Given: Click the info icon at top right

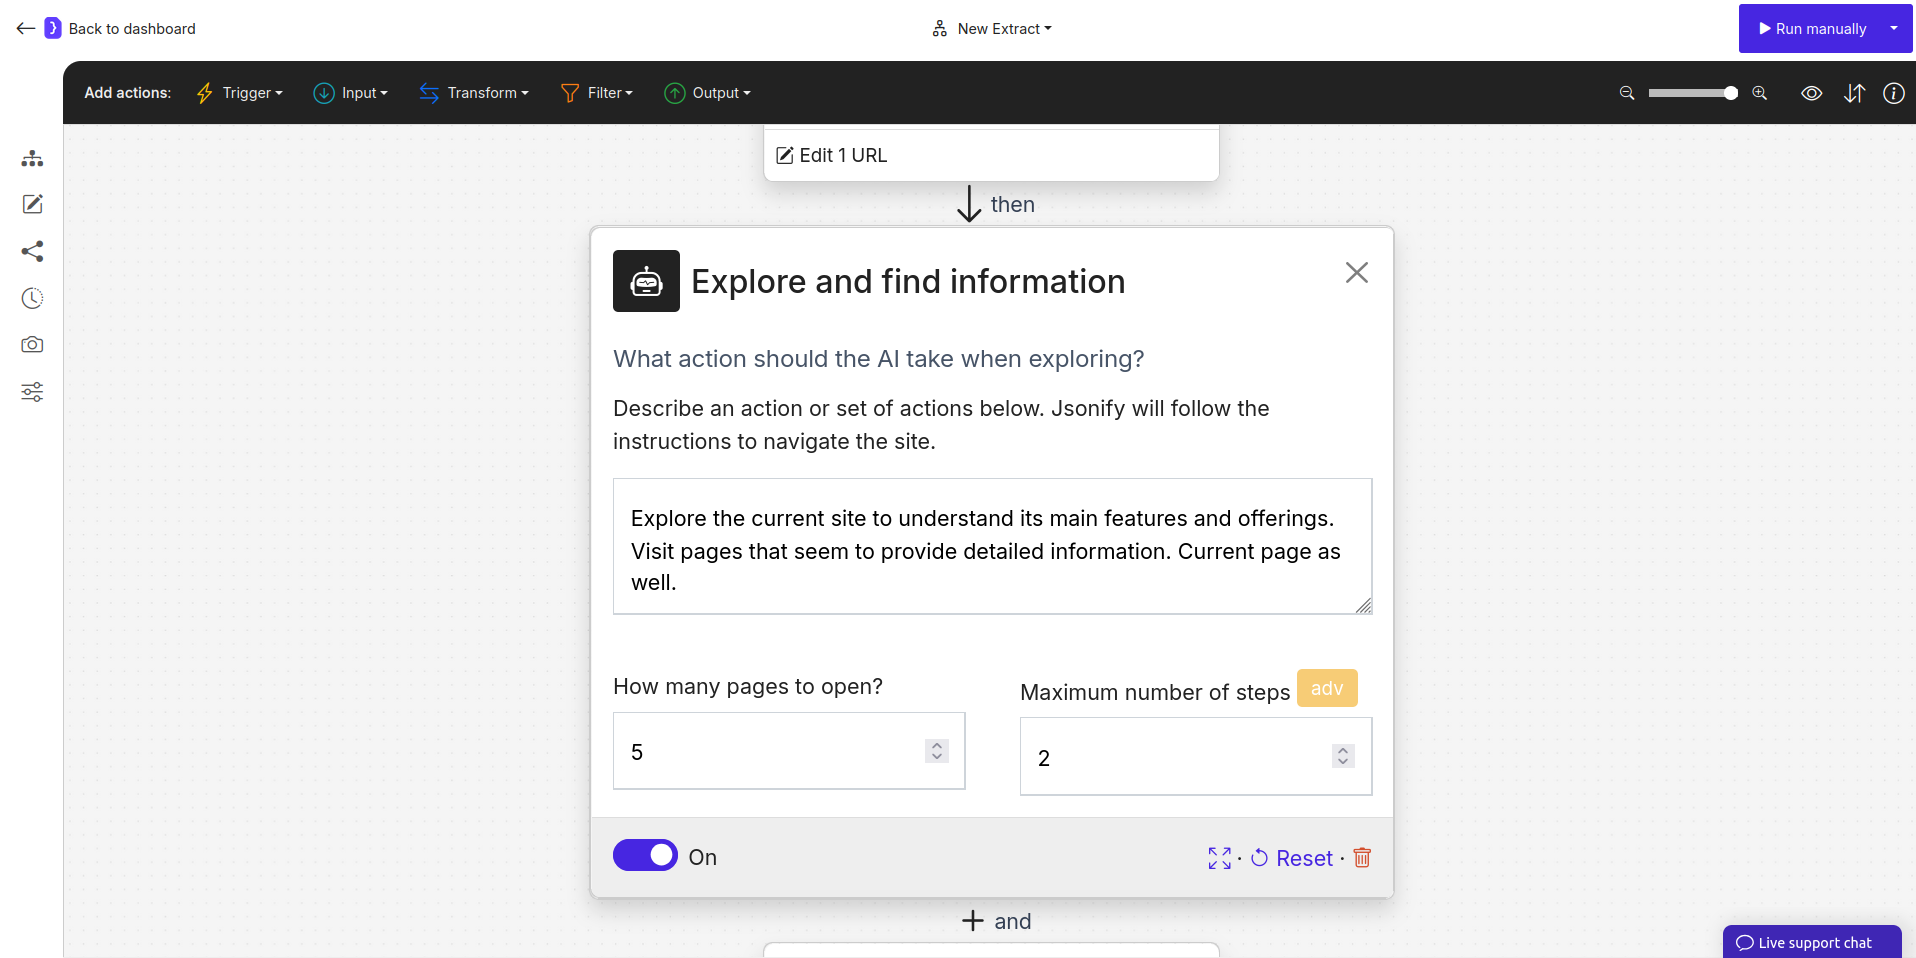Looking at the screenshot, I should click(x=1895, y=93).
